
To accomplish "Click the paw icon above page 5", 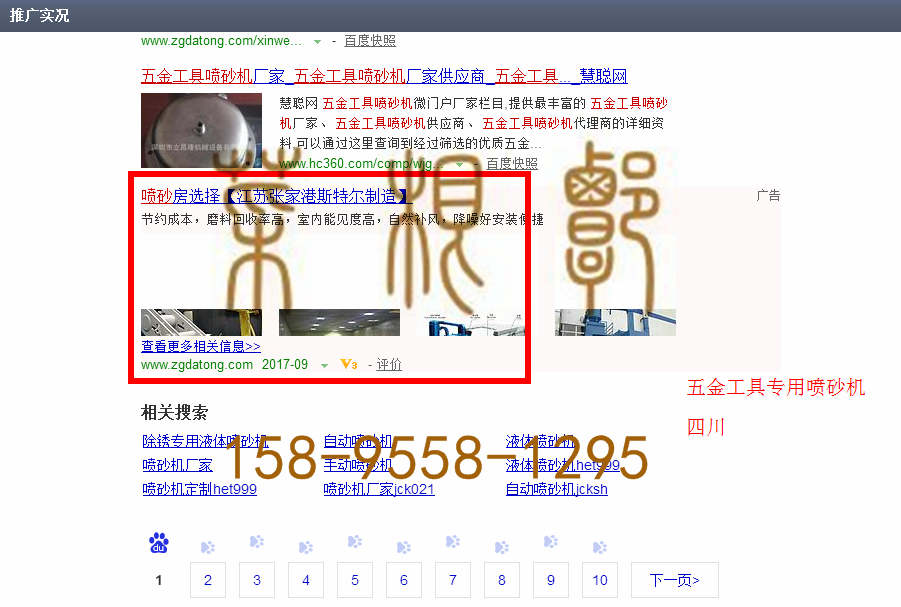I will (x=355, y=541).
